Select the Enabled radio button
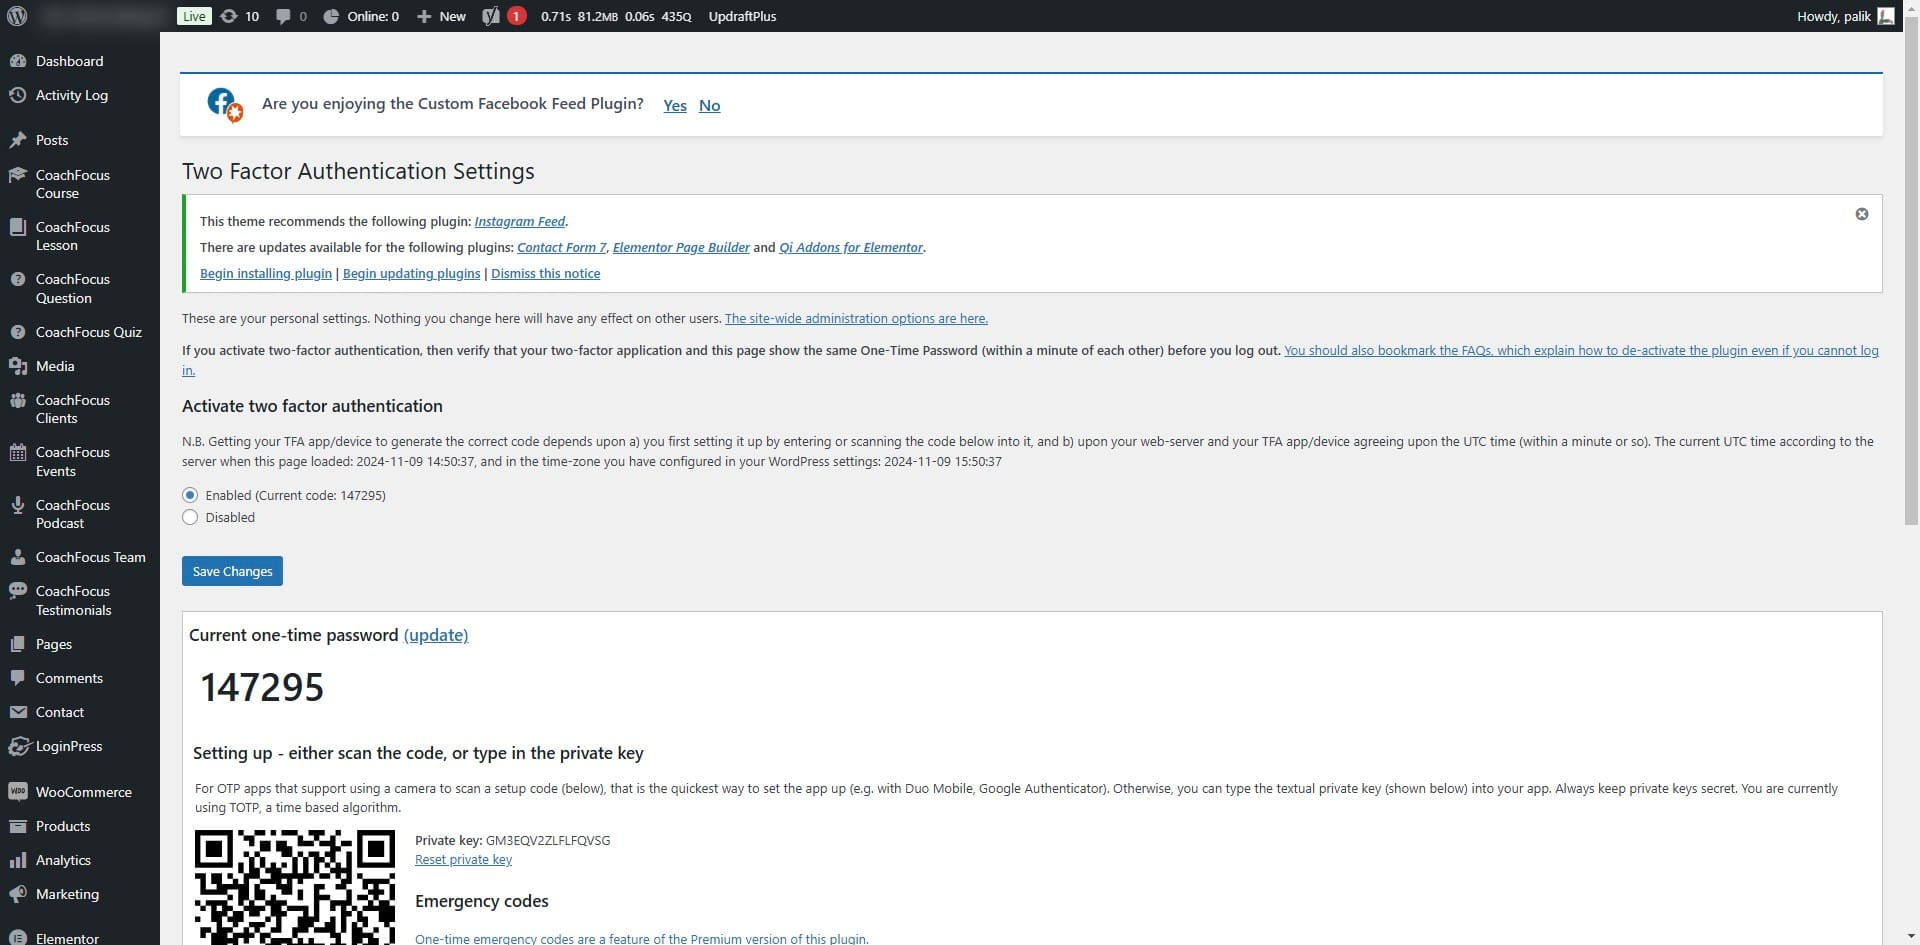1920x945 pixels. click(190, 495)
